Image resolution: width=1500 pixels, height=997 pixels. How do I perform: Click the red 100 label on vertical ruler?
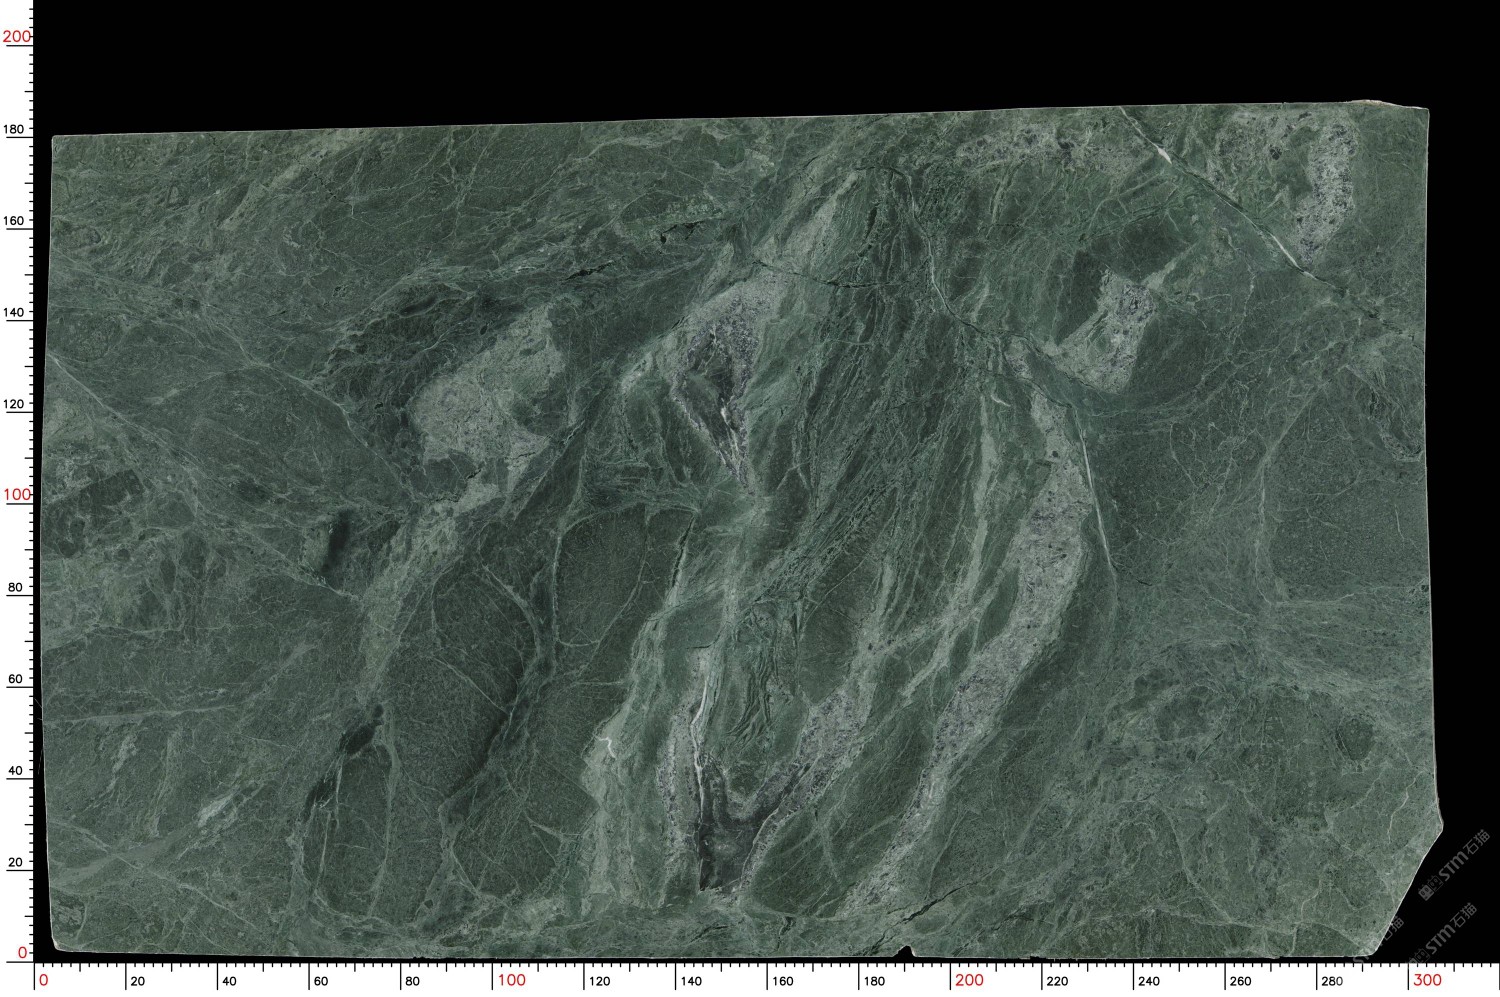pyautogui.click(x=16, y=495)
